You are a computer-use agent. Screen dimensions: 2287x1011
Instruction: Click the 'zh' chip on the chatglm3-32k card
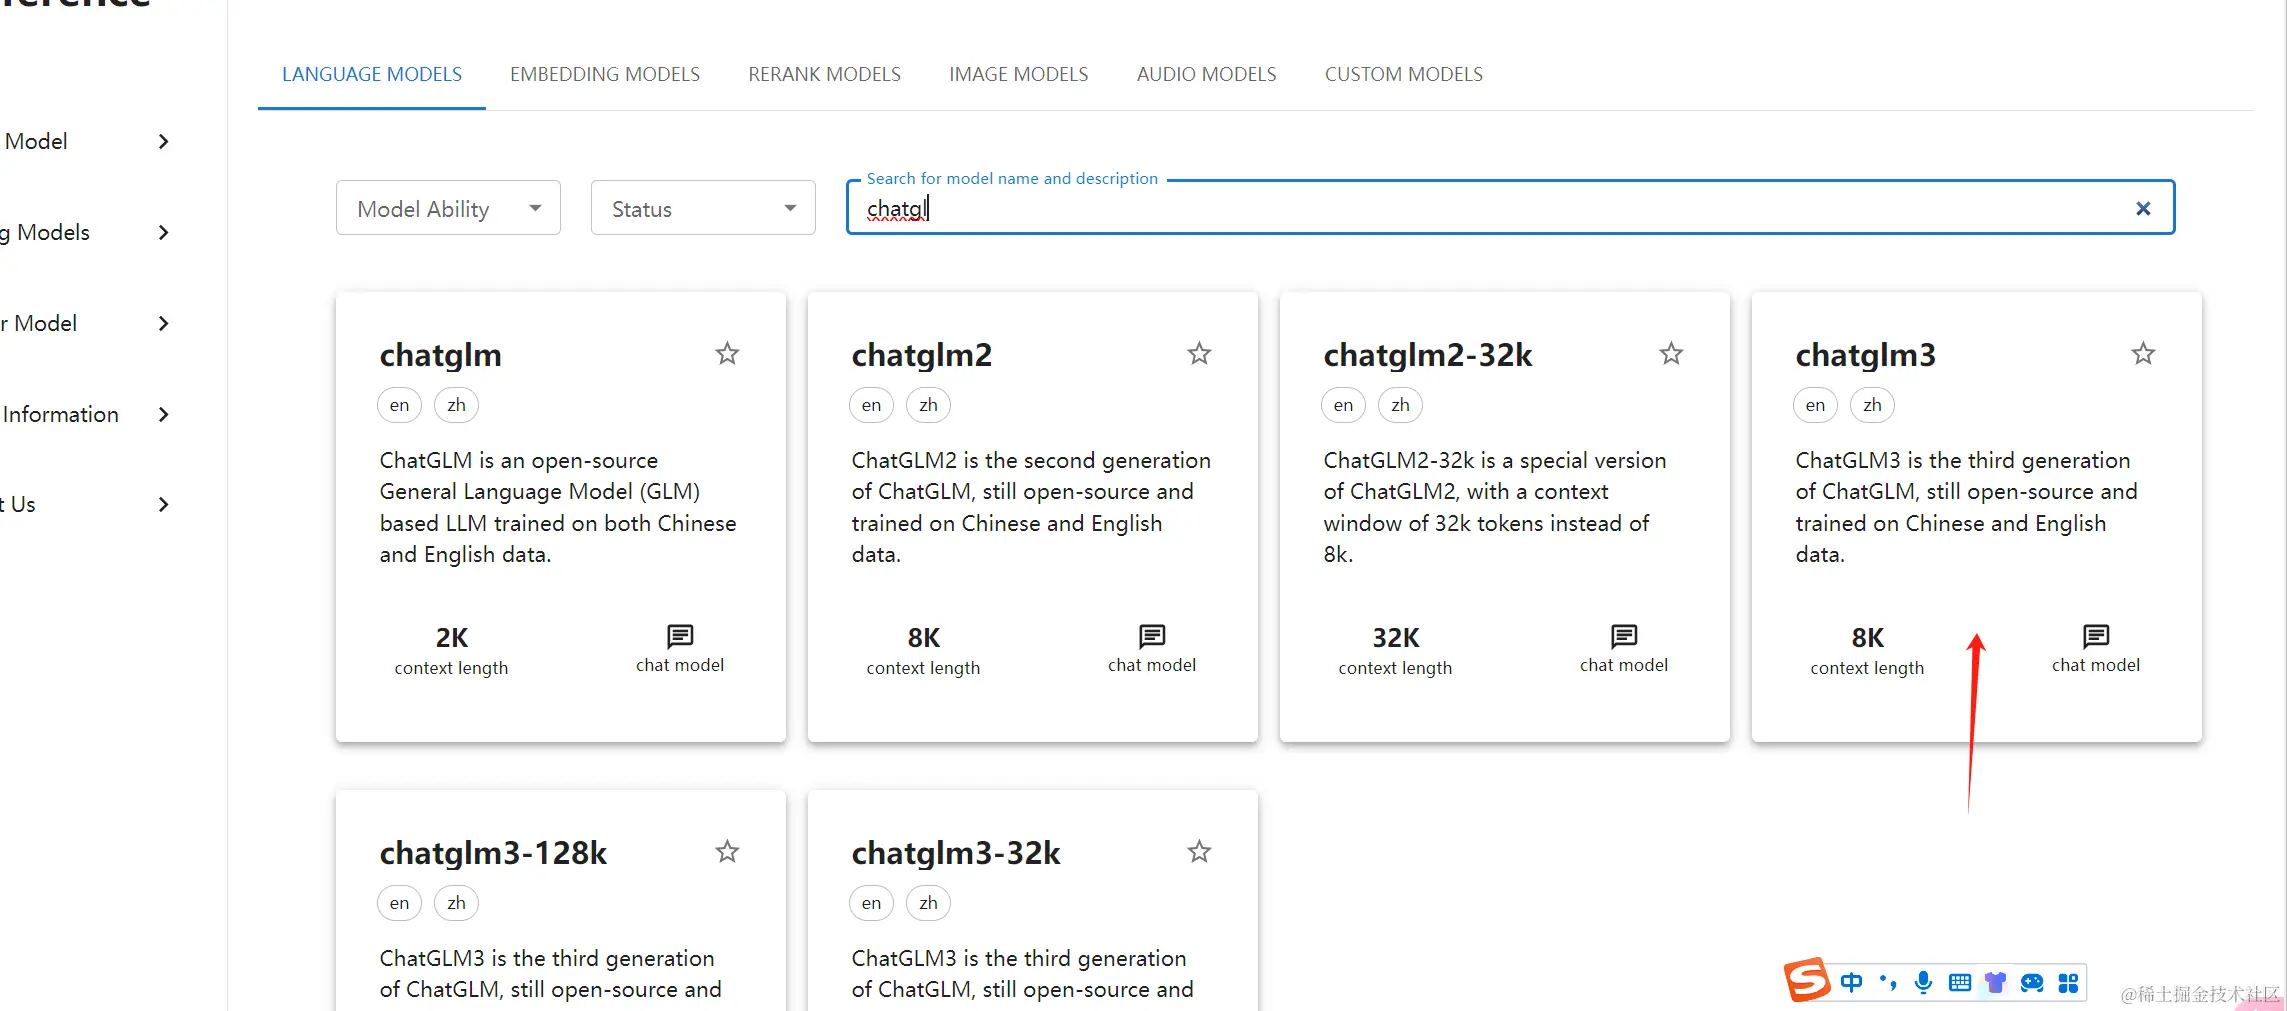[929, 903]
